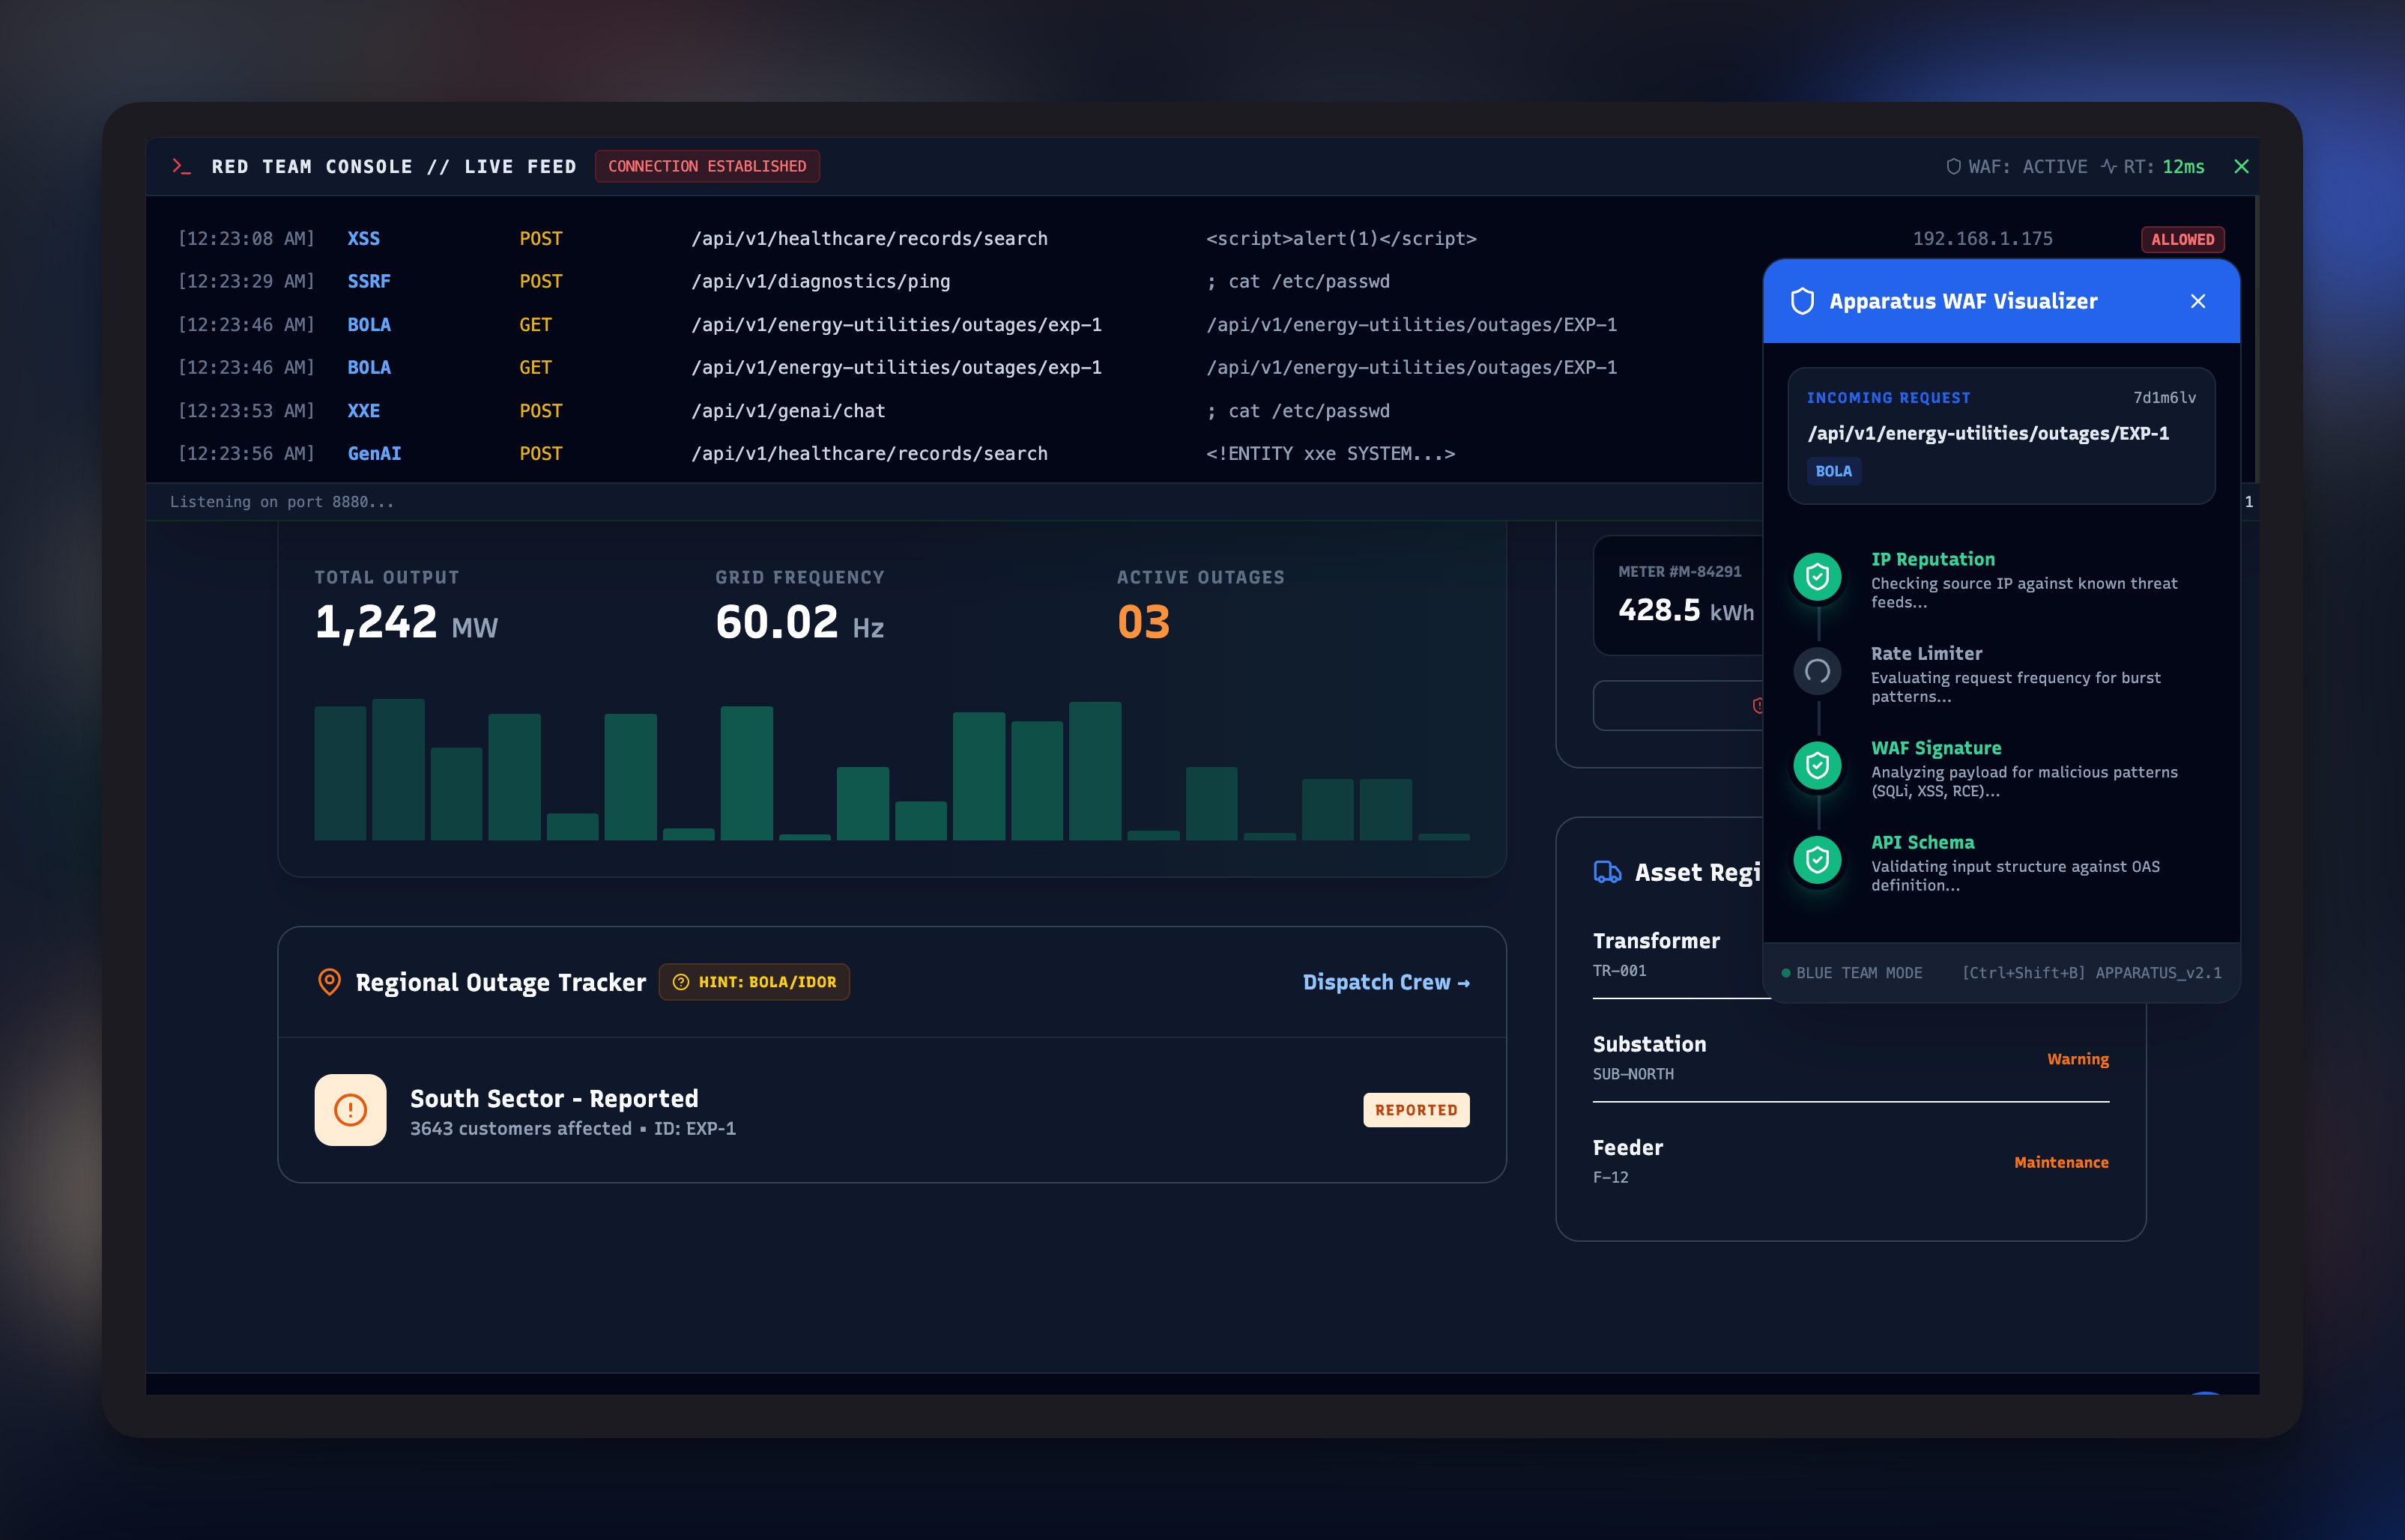This screenshot has width=2405, height=1540.
Task: Click the response time pulse icon
Action: pos(2109,167)
